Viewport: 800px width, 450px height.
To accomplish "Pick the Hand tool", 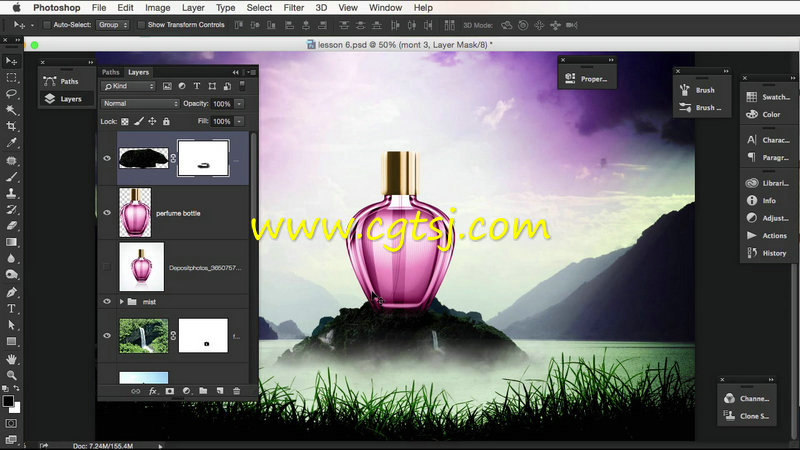I will 11,358.
